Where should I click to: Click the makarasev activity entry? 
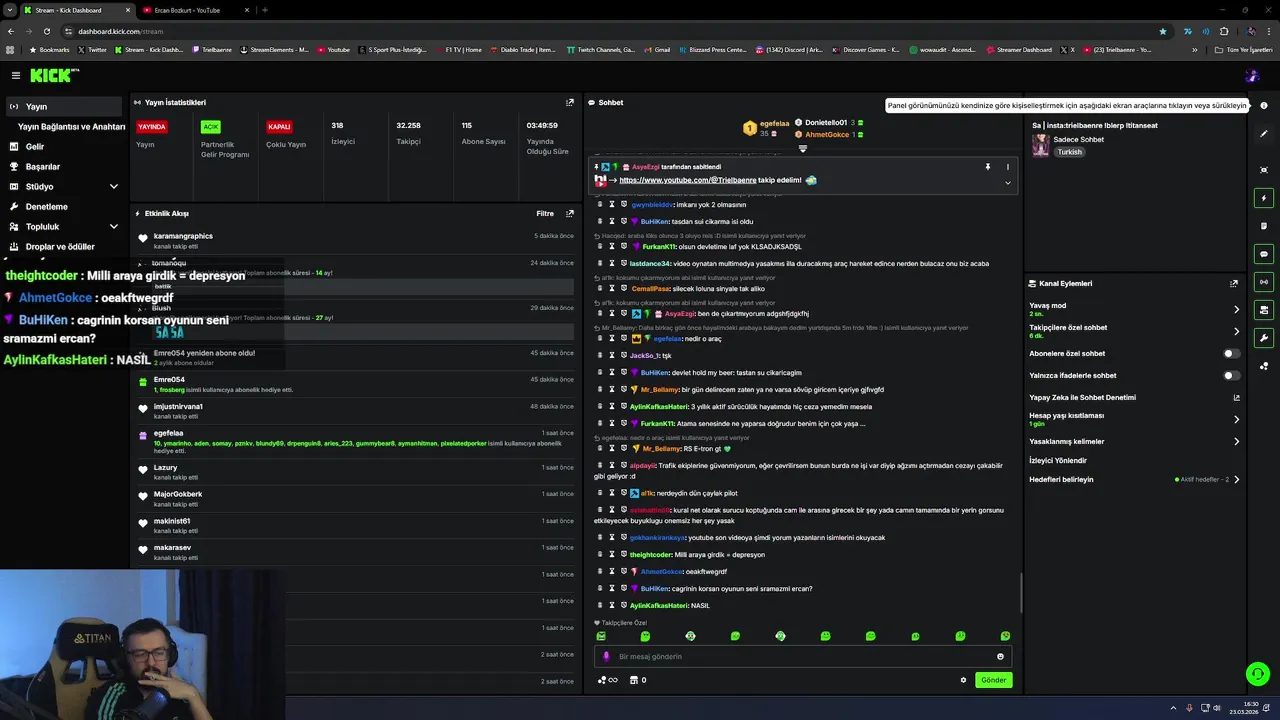click(355, 552)
